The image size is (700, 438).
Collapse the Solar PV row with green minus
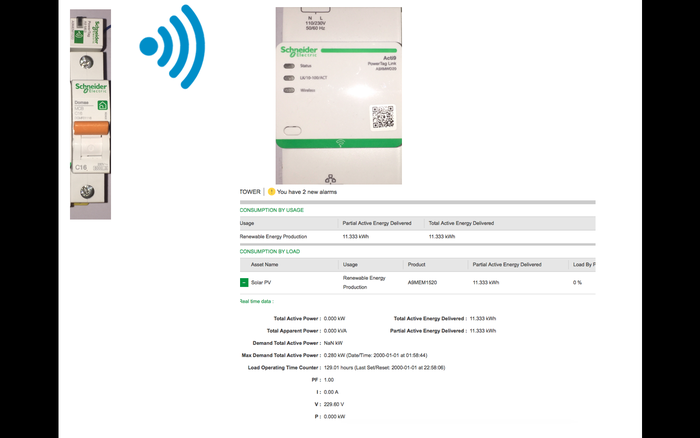pyautogui.click(x=244, y=282)
